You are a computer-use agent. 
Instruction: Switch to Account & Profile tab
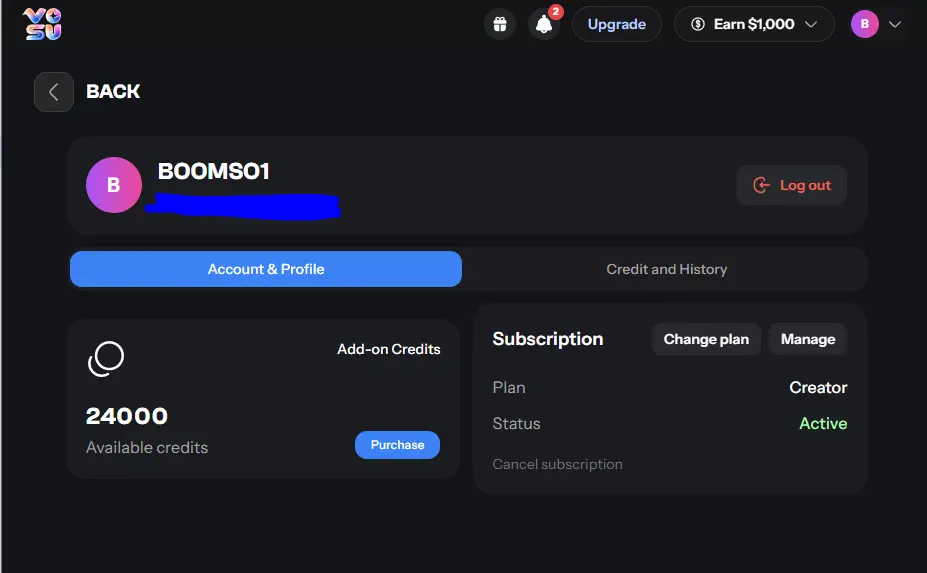coord(266,269)
